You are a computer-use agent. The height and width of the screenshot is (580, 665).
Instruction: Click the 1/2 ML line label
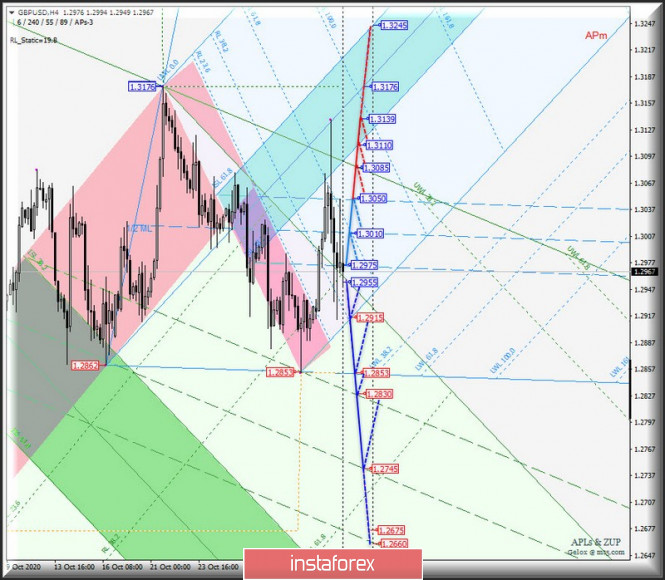click(140, 229)
